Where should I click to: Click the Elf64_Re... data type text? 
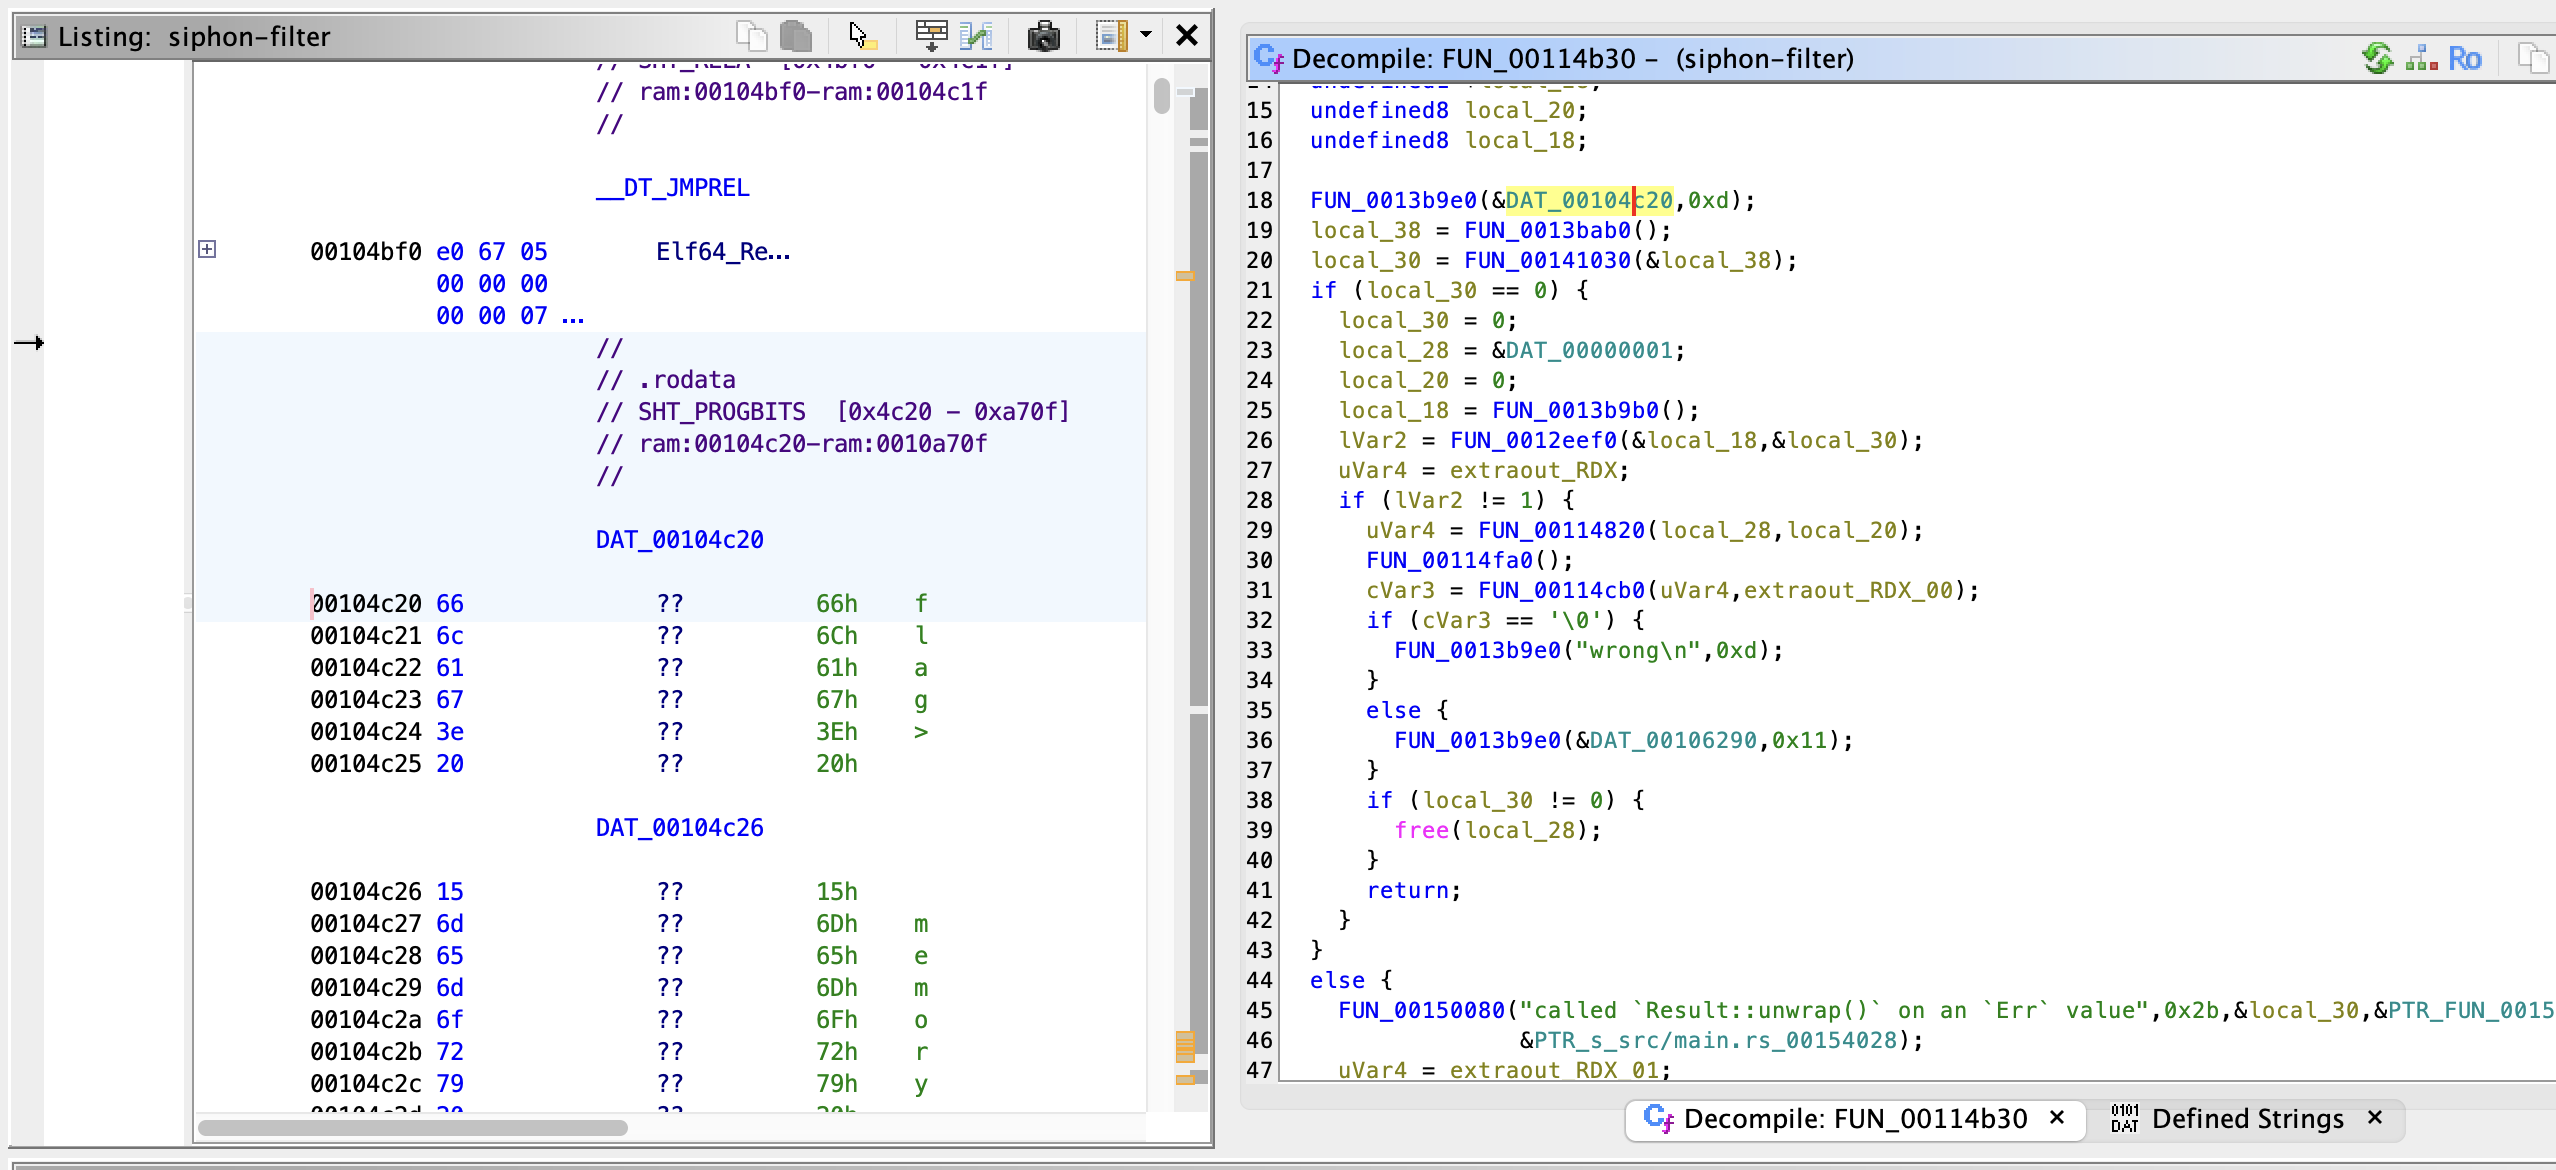723,252
